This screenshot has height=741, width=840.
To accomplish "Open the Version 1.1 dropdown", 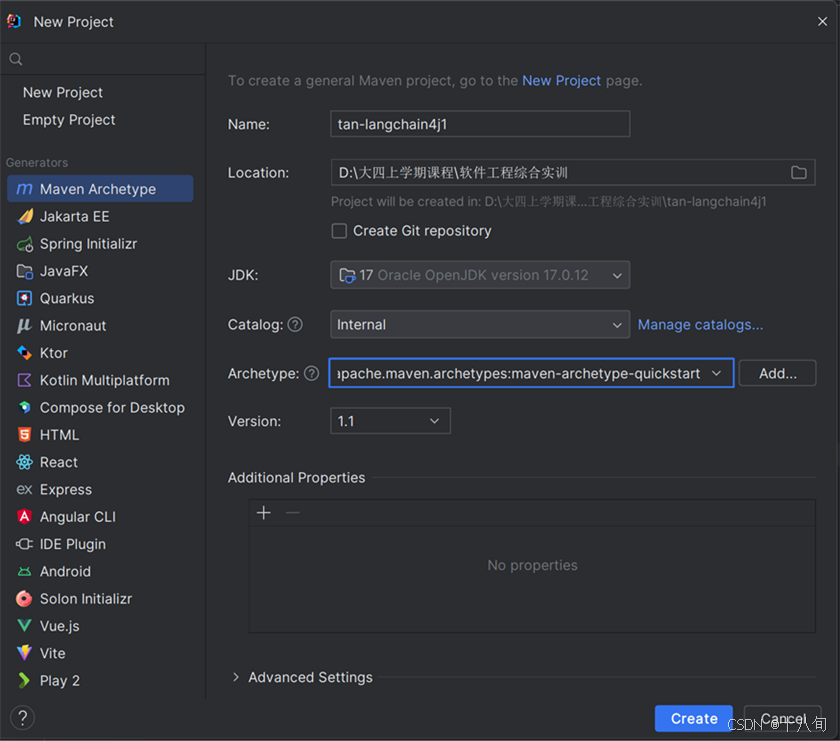I will click(x=391, y=421).
